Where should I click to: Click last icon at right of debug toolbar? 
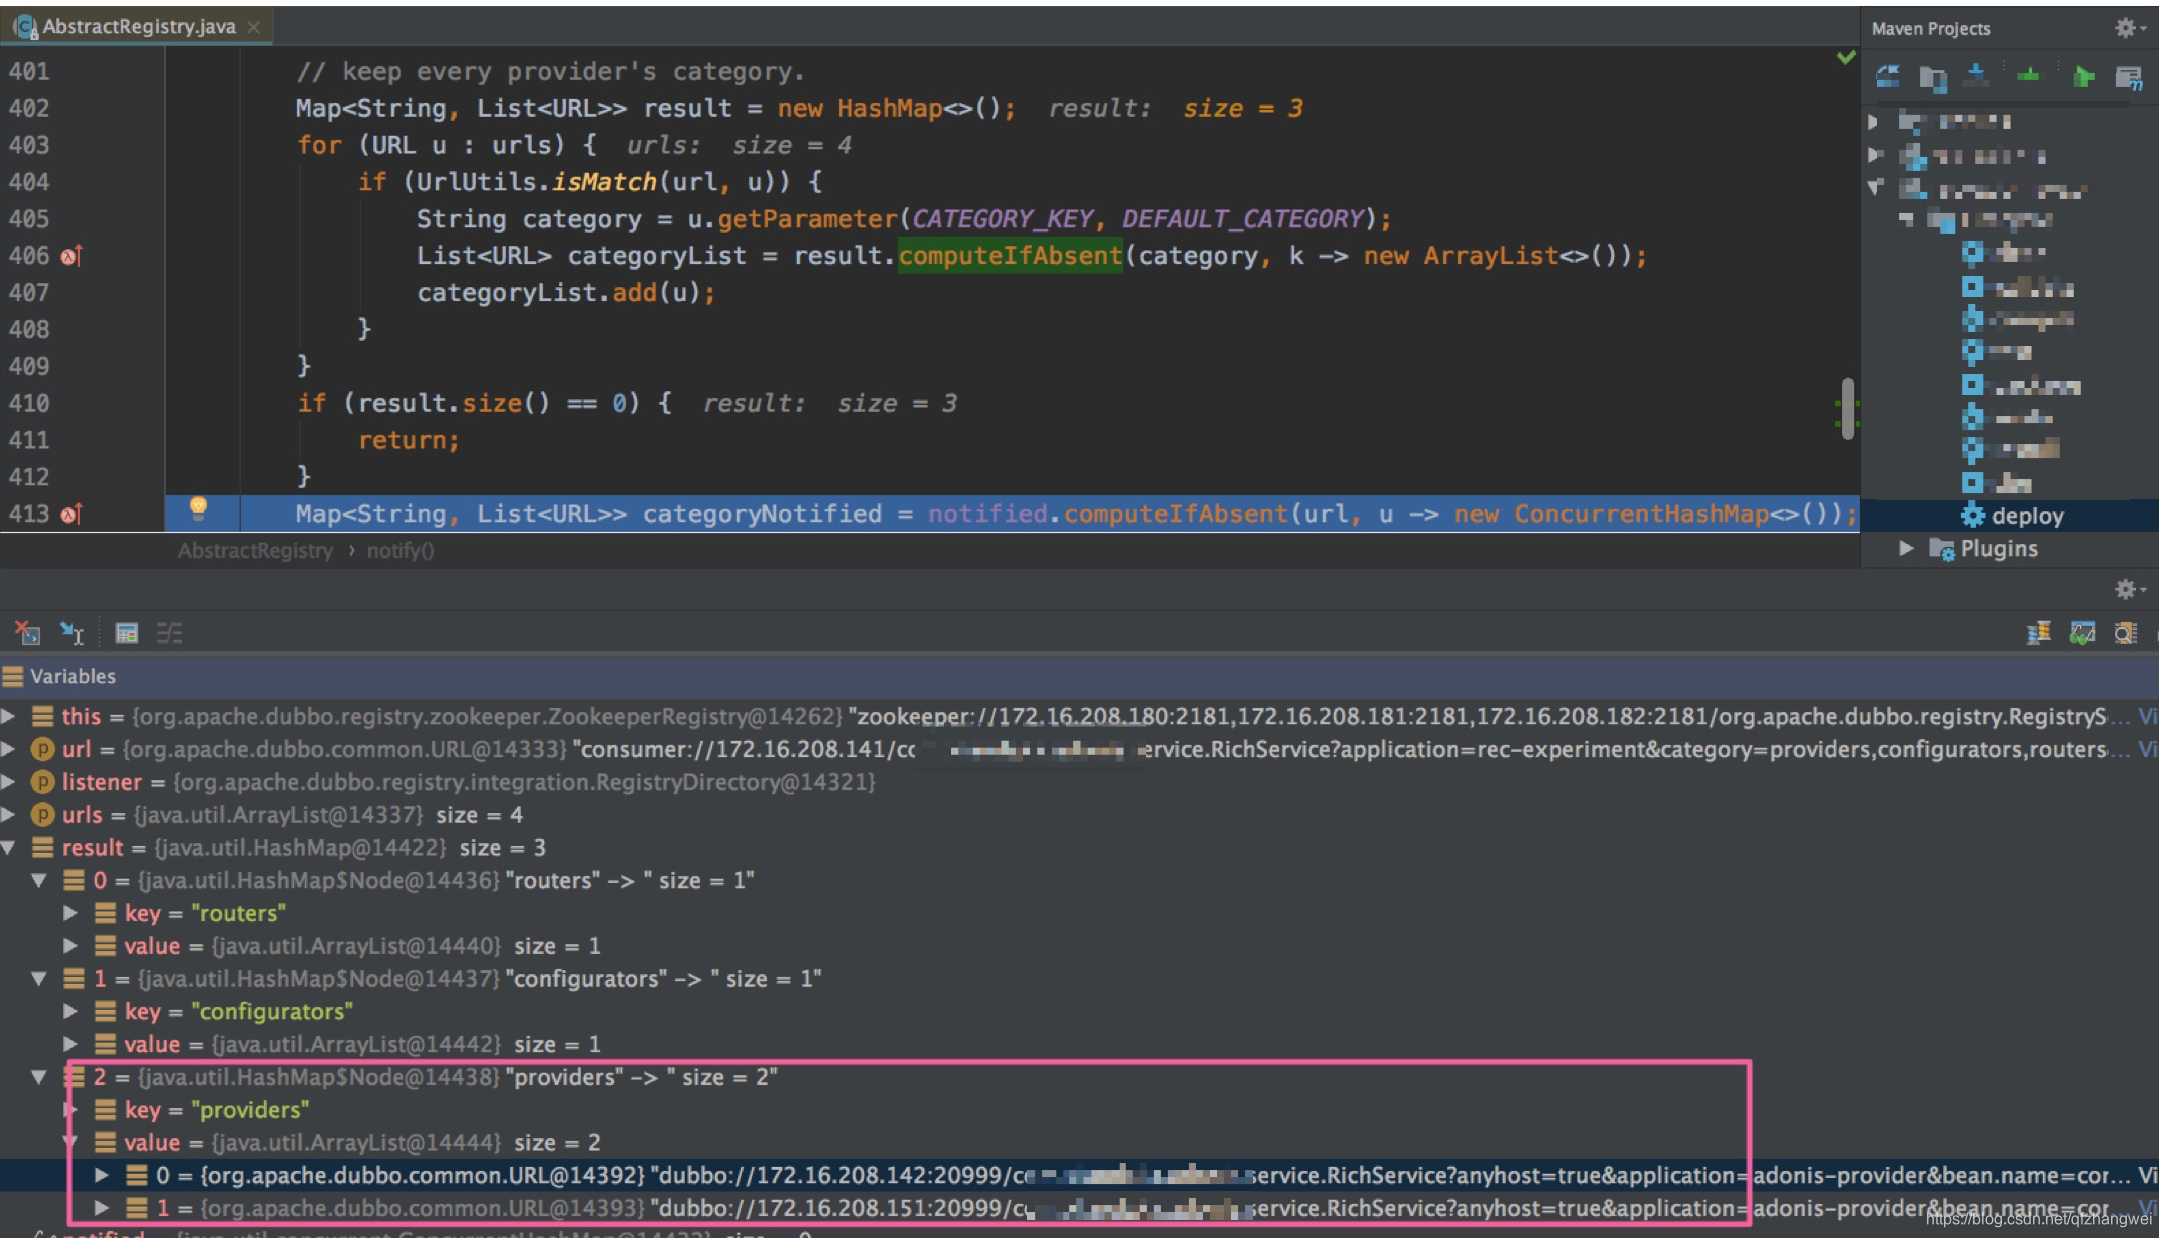point(2126,633)
